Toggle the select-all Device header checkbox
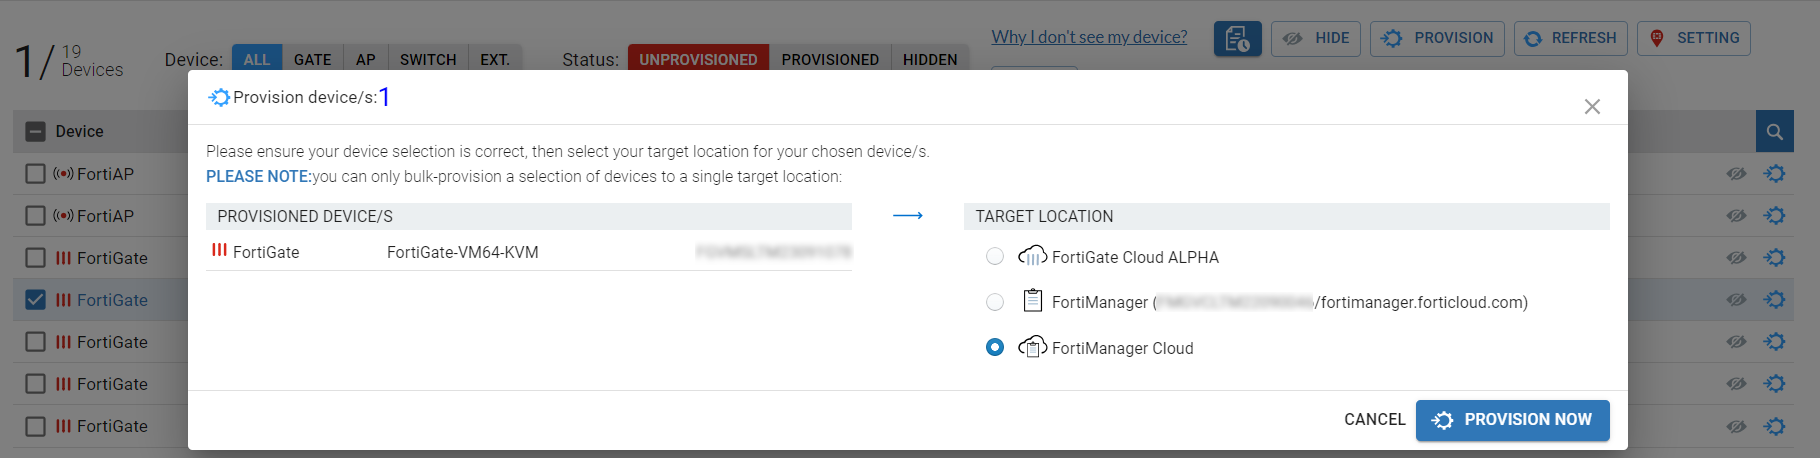1820x458 pixels. pos(36,132)
